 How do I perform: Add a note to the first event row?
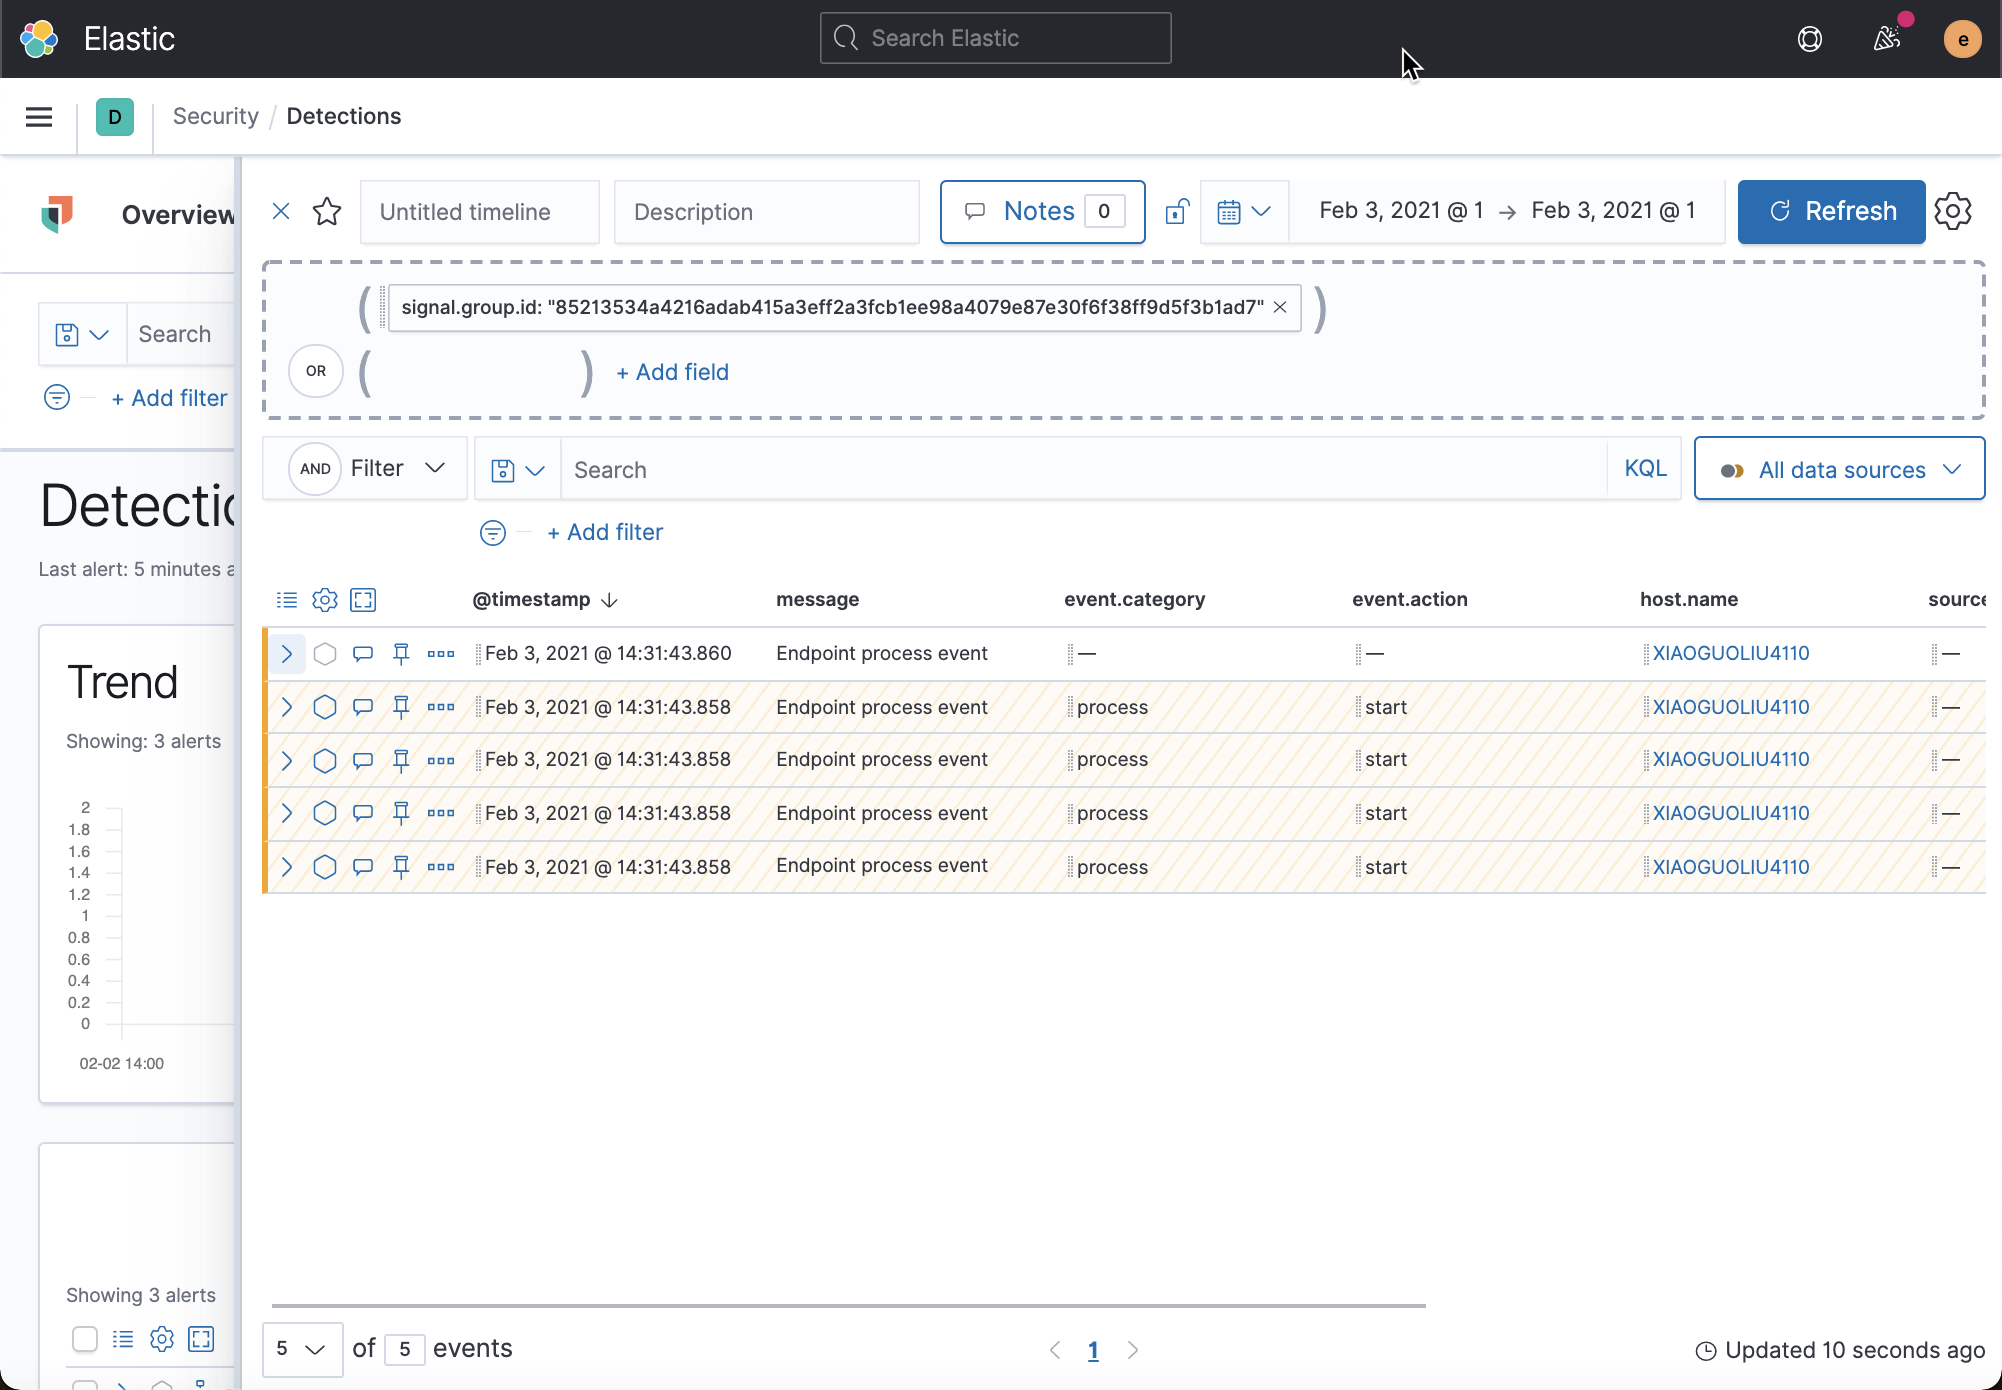(363, 653)
